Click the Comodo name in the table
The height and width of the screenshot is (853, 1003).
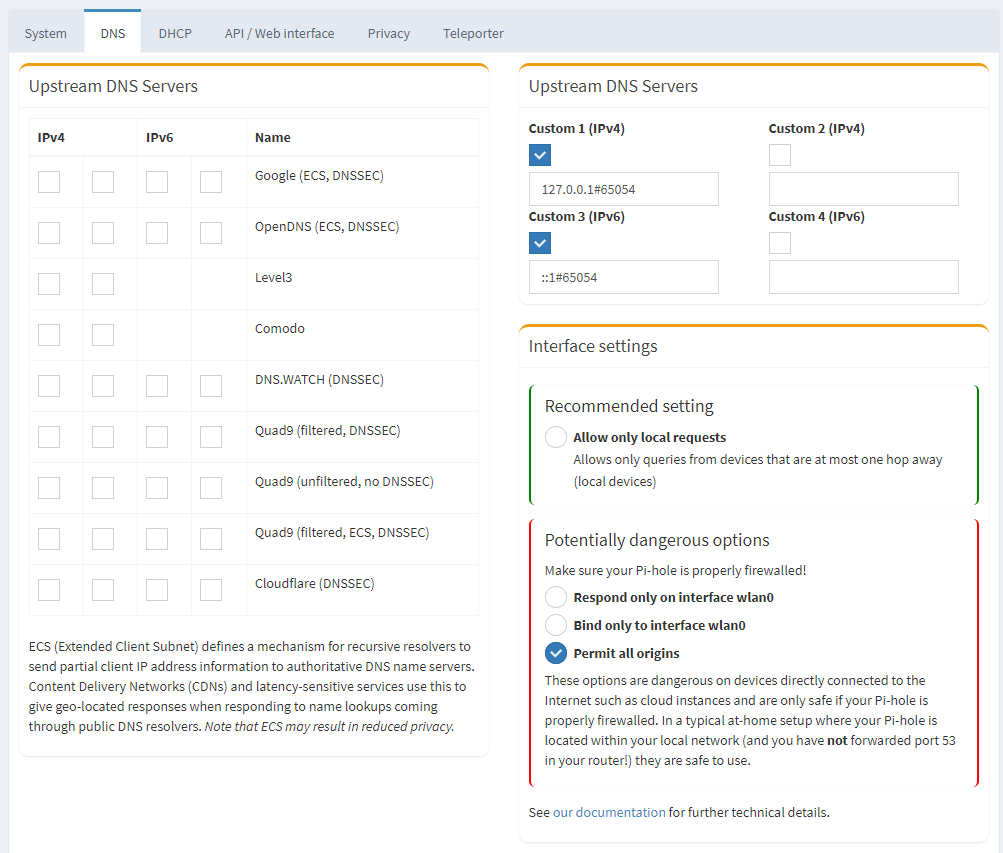point(280,328)
